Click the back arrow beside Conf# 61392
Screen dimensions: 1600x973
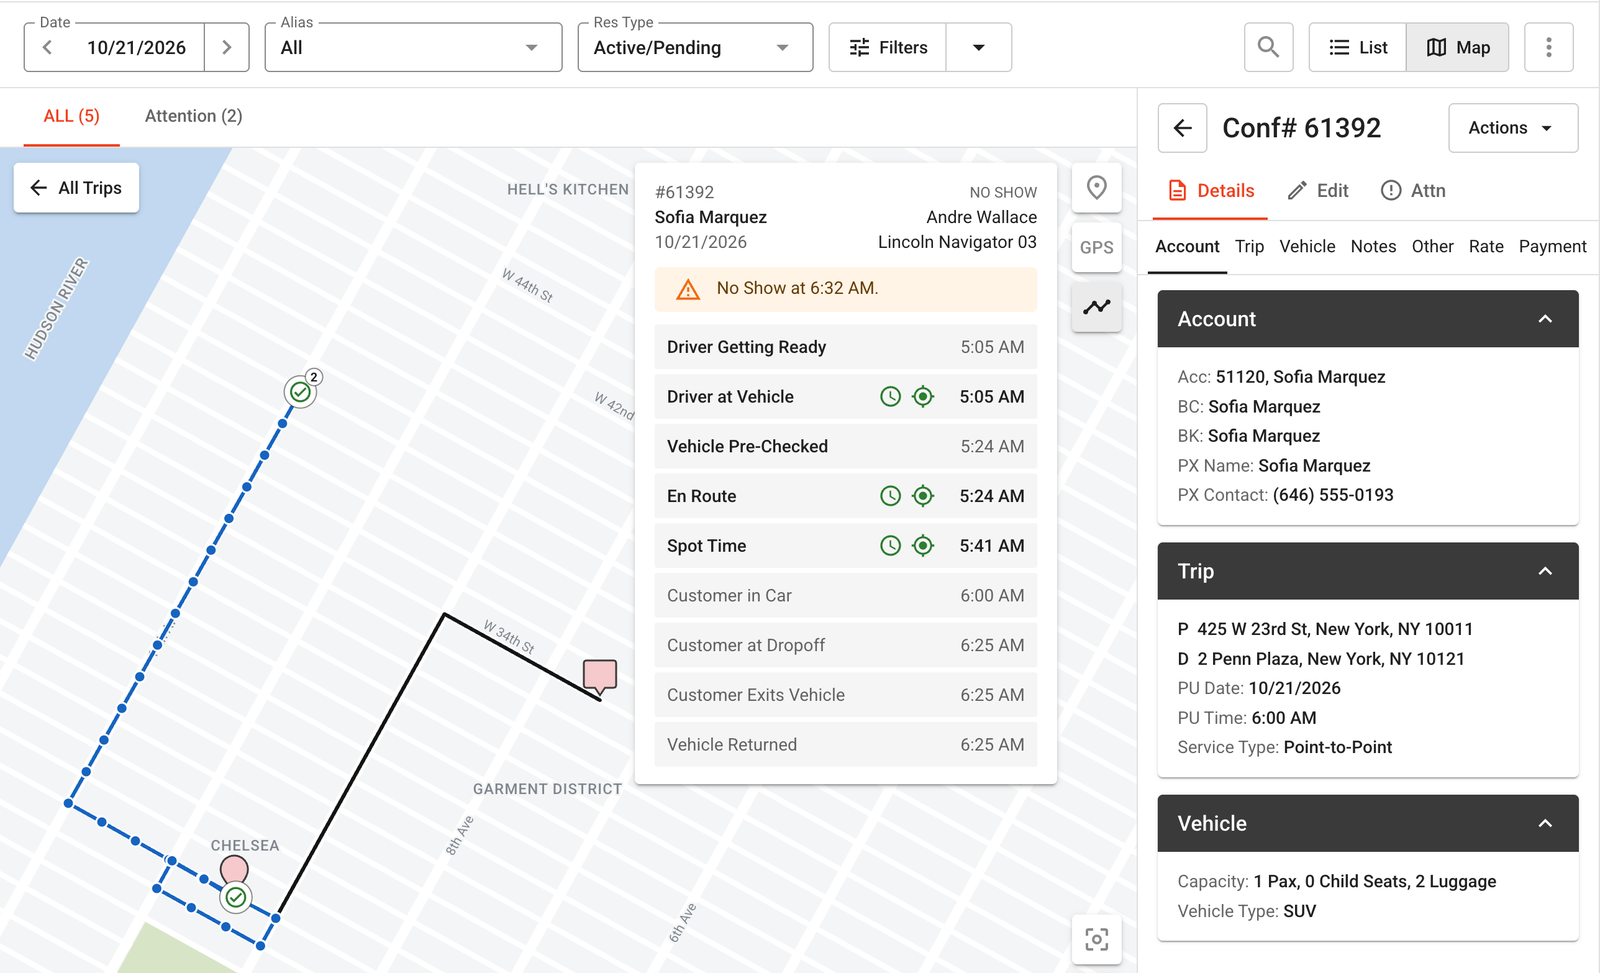pyautogui.click(x=1182, y=128)
